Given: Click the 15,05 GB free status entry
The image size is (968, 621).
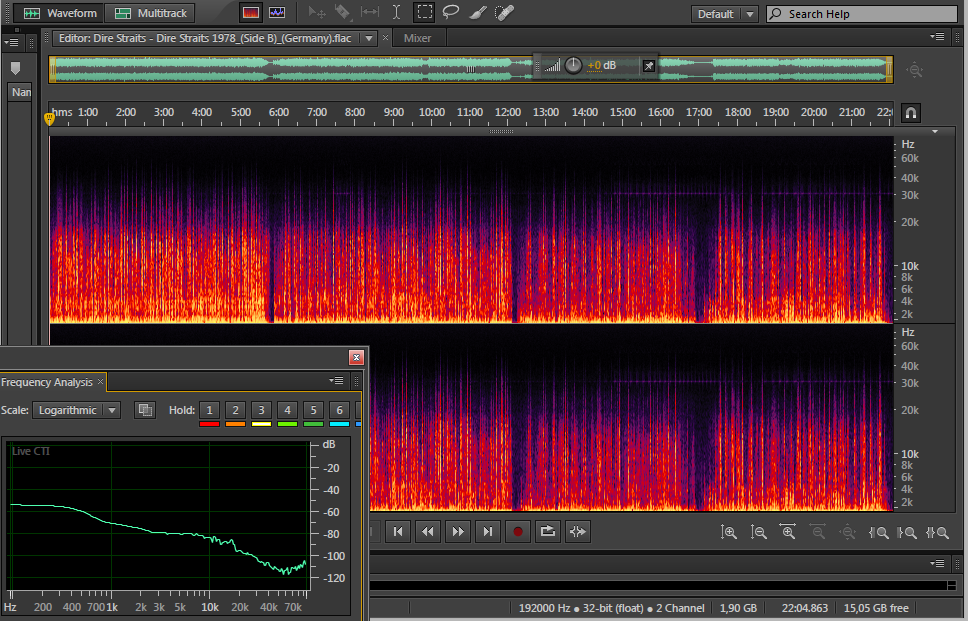Looking at the screenshot, I should click(876, 608).
